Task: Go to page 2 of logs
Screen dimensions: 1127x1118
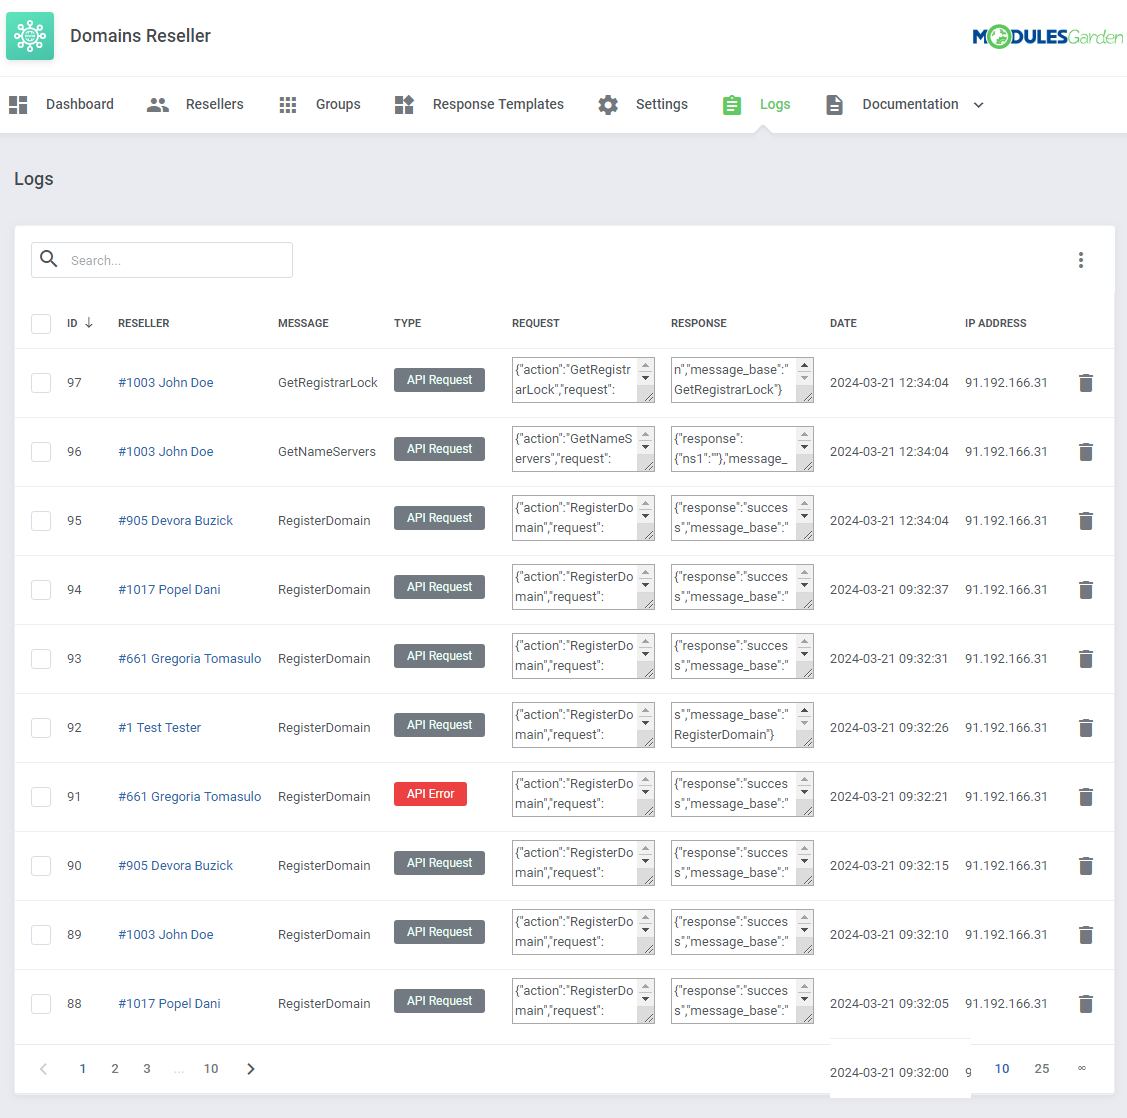Action: [x=115, y=1069]
